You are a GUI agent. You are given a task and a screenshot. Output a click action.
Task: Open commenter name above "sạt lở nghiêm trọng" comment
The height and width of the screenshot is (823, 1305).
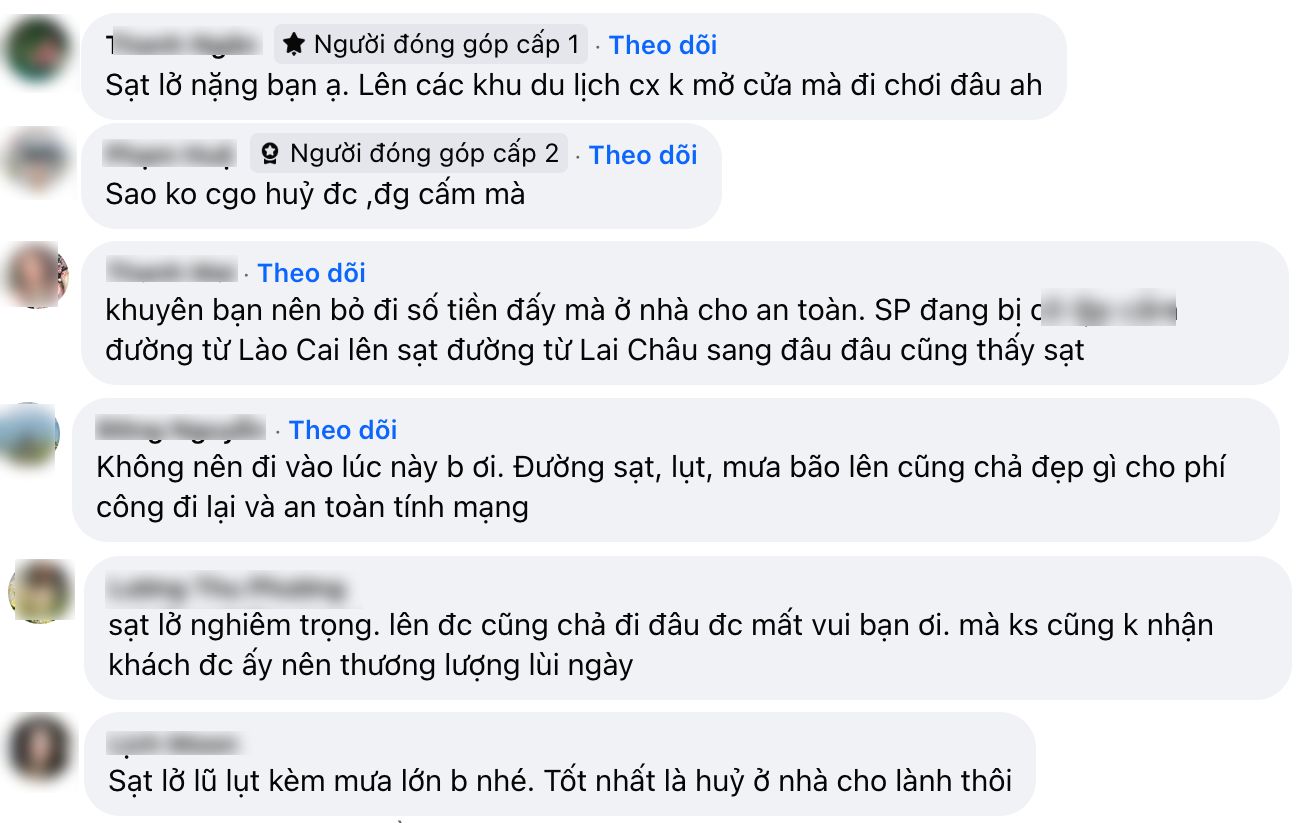point(224,588)
